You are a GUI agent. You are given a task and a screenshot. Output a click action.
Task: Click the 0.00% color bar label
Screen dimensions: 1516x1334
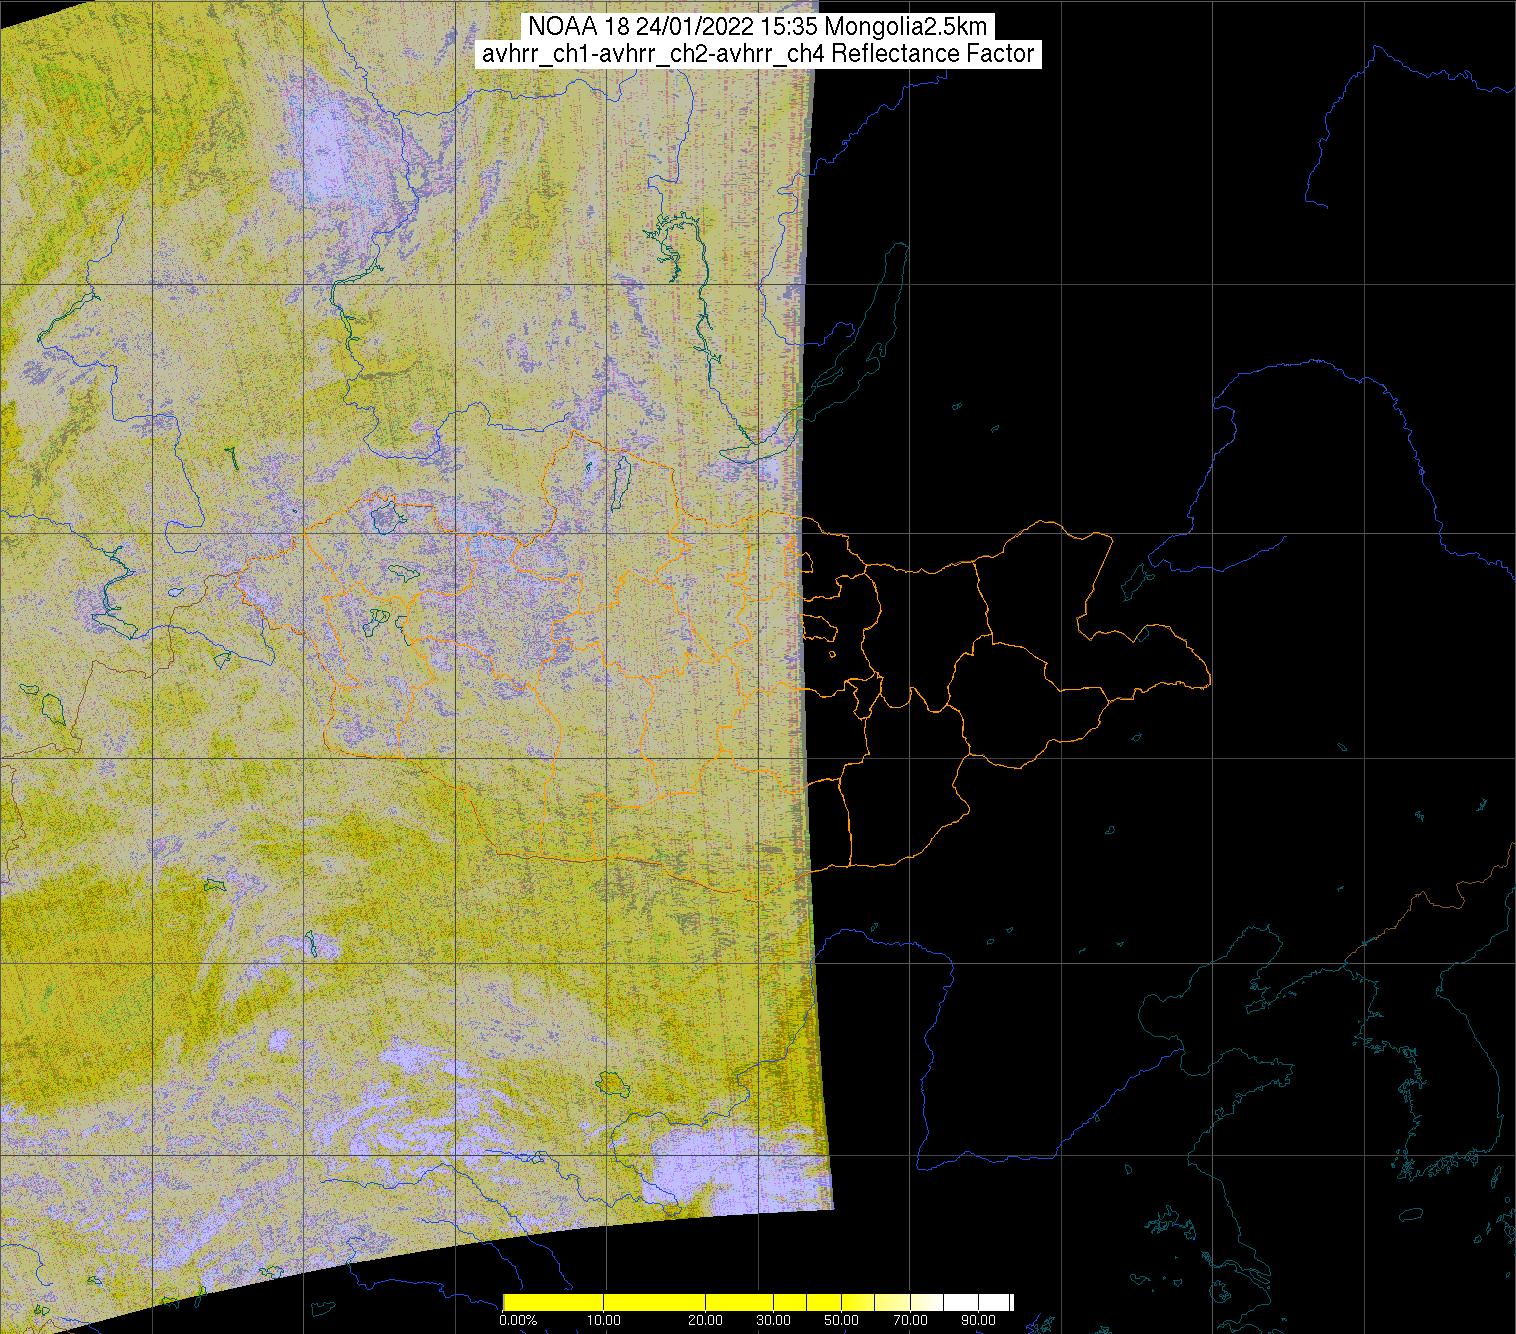coord(517,1321)
